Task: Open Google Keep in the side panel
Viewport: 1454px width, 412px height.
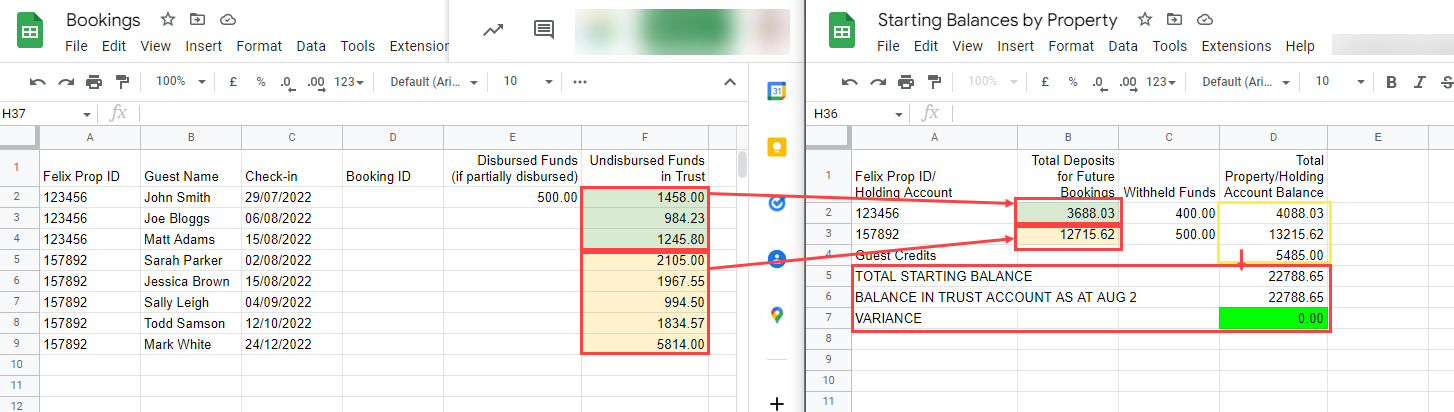Action: (776, 147)
